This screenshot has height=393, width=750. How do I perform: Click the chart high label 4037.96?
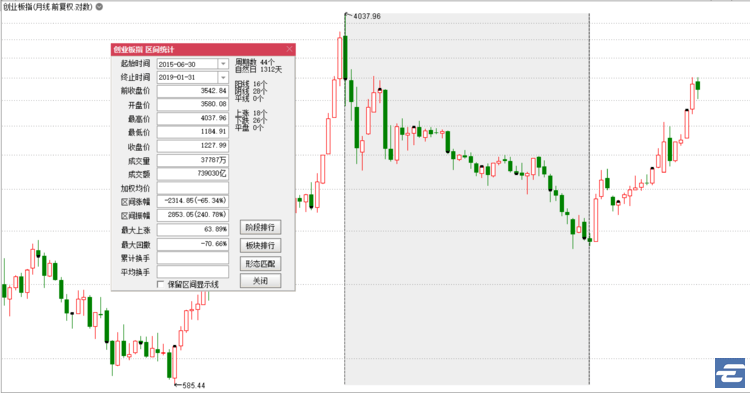(367, 16)
